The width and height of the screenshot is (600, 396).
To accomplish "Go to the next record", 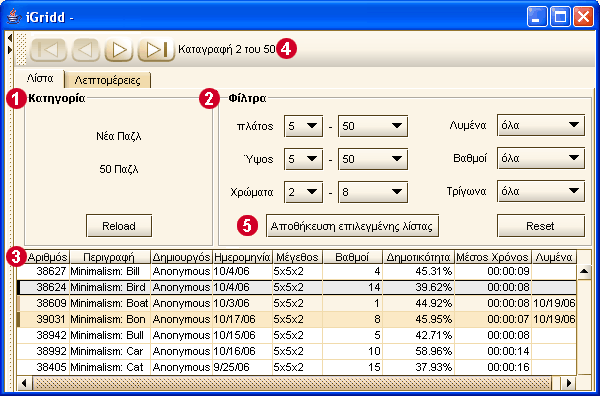I will point(119,50).
